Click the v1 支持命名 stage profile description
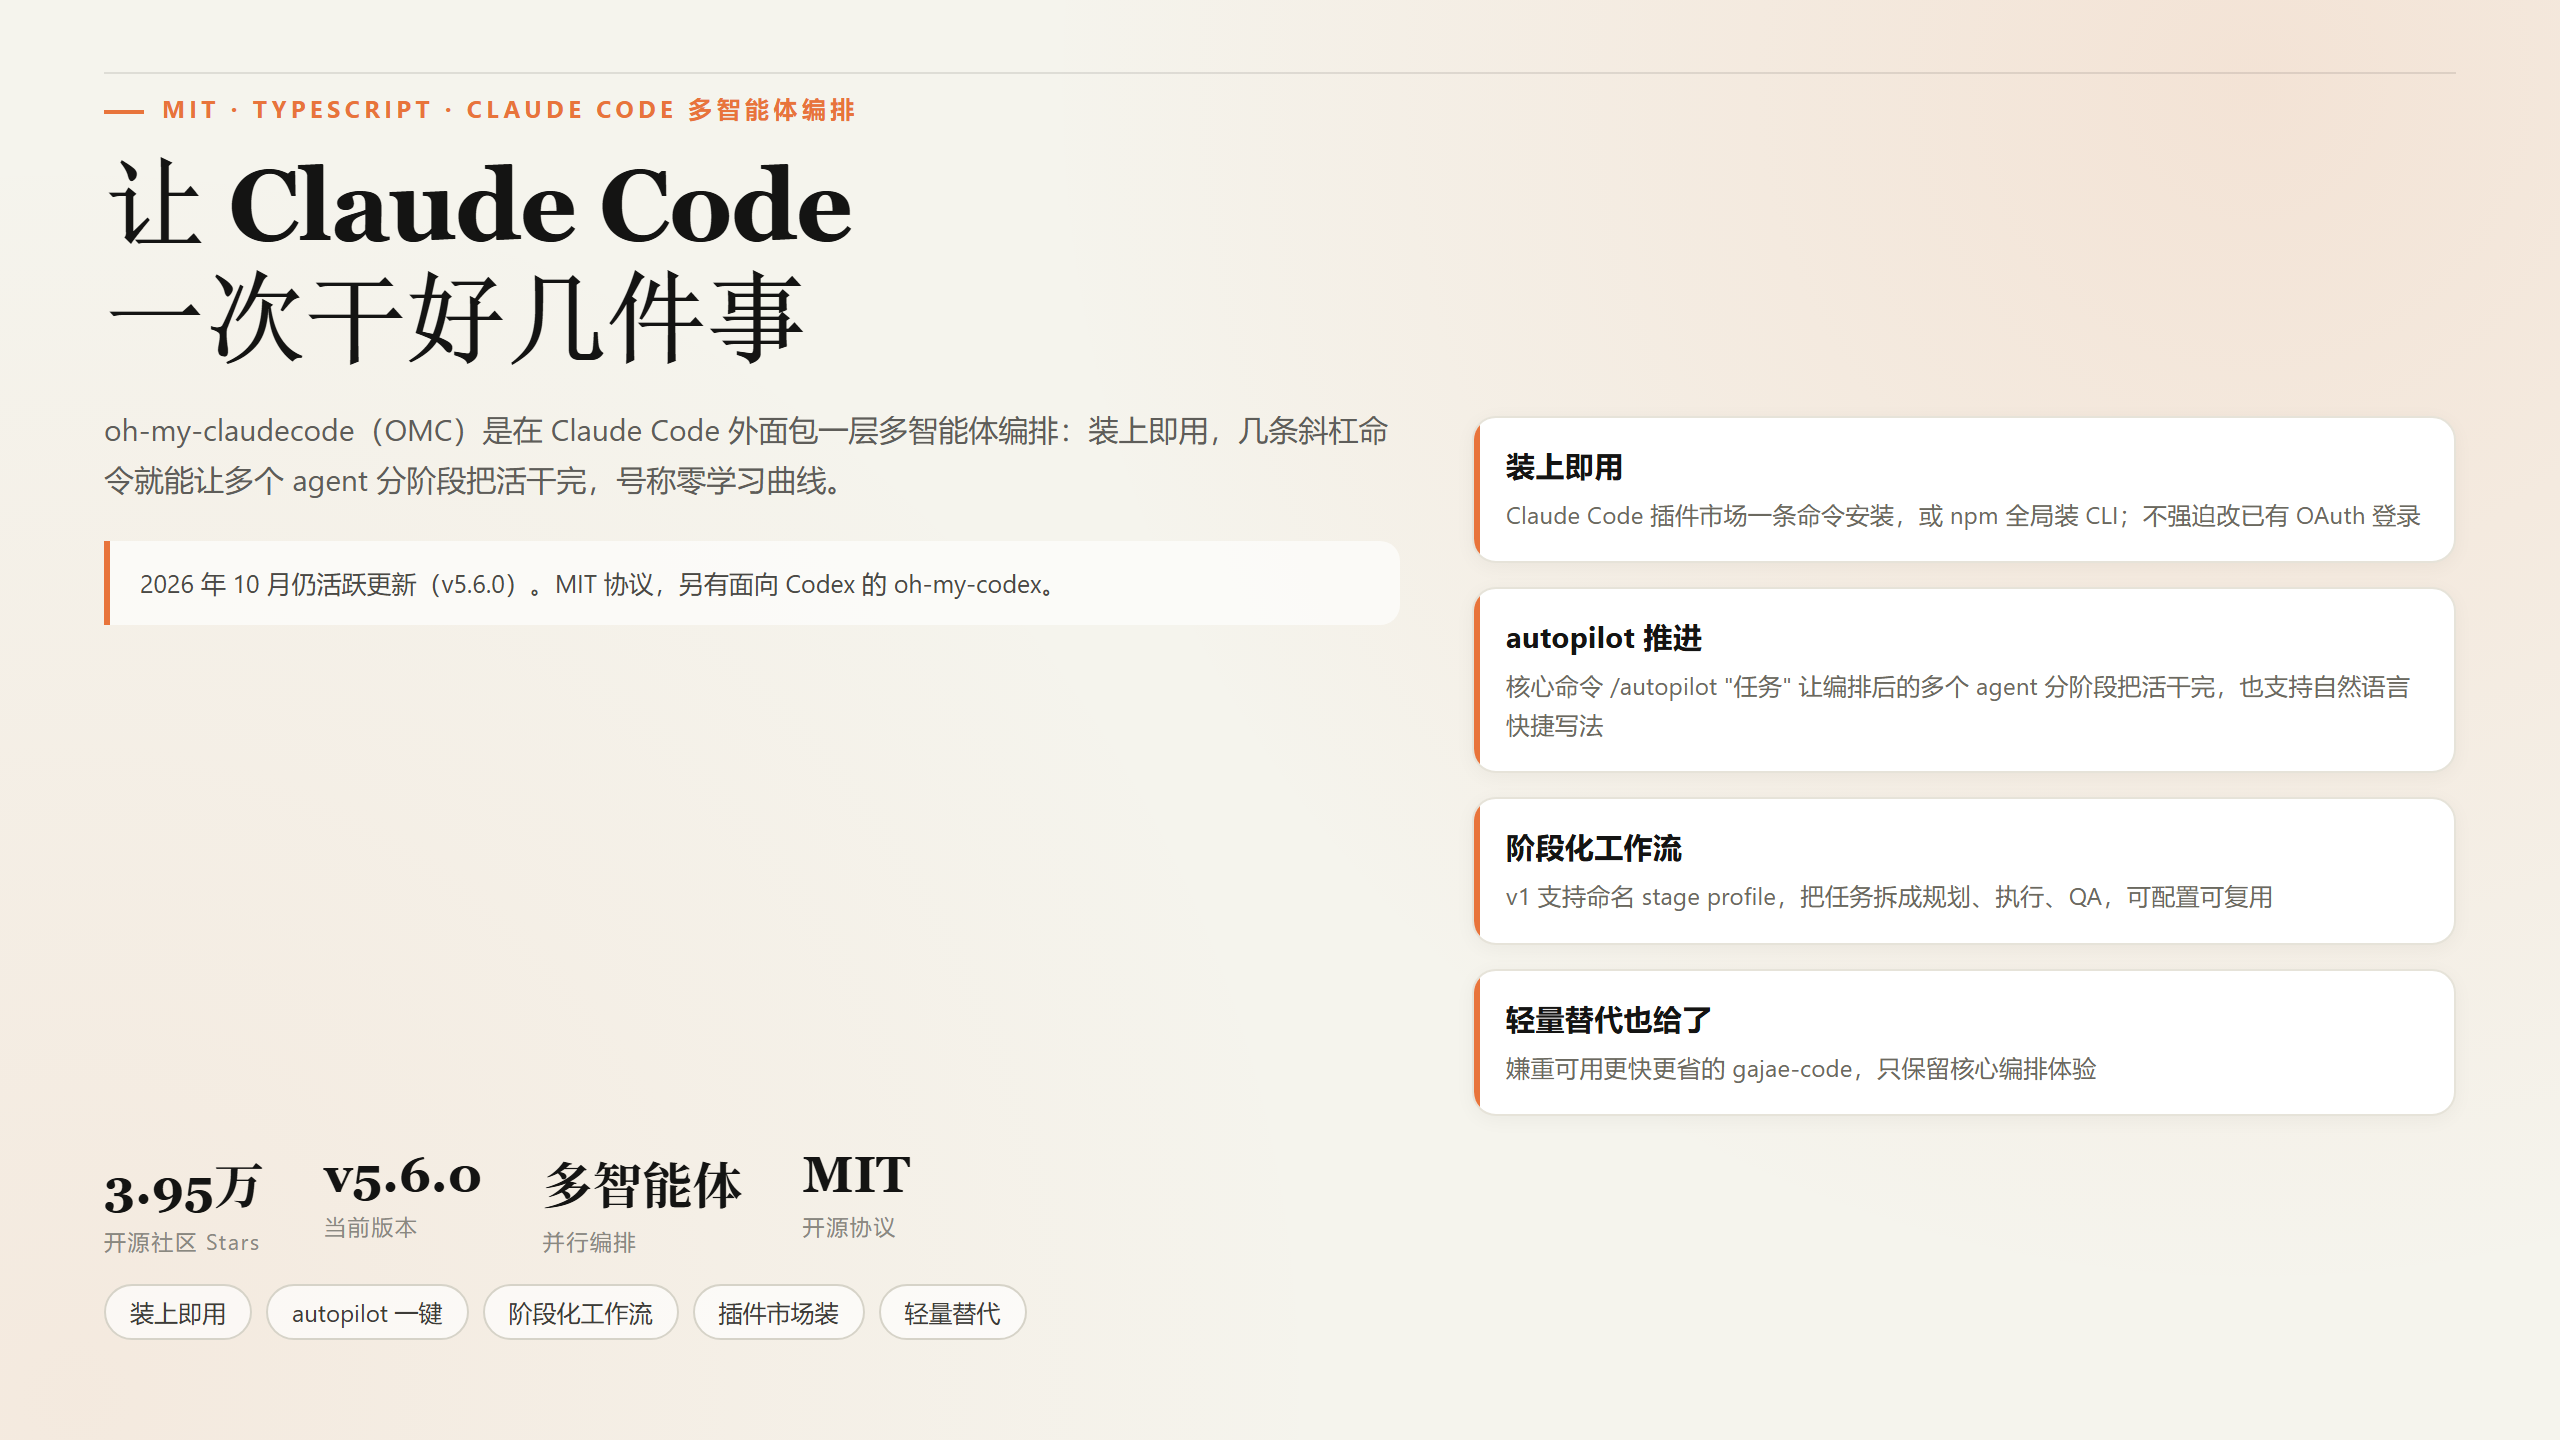The image size is (2560, 1440). [1889, 897]
